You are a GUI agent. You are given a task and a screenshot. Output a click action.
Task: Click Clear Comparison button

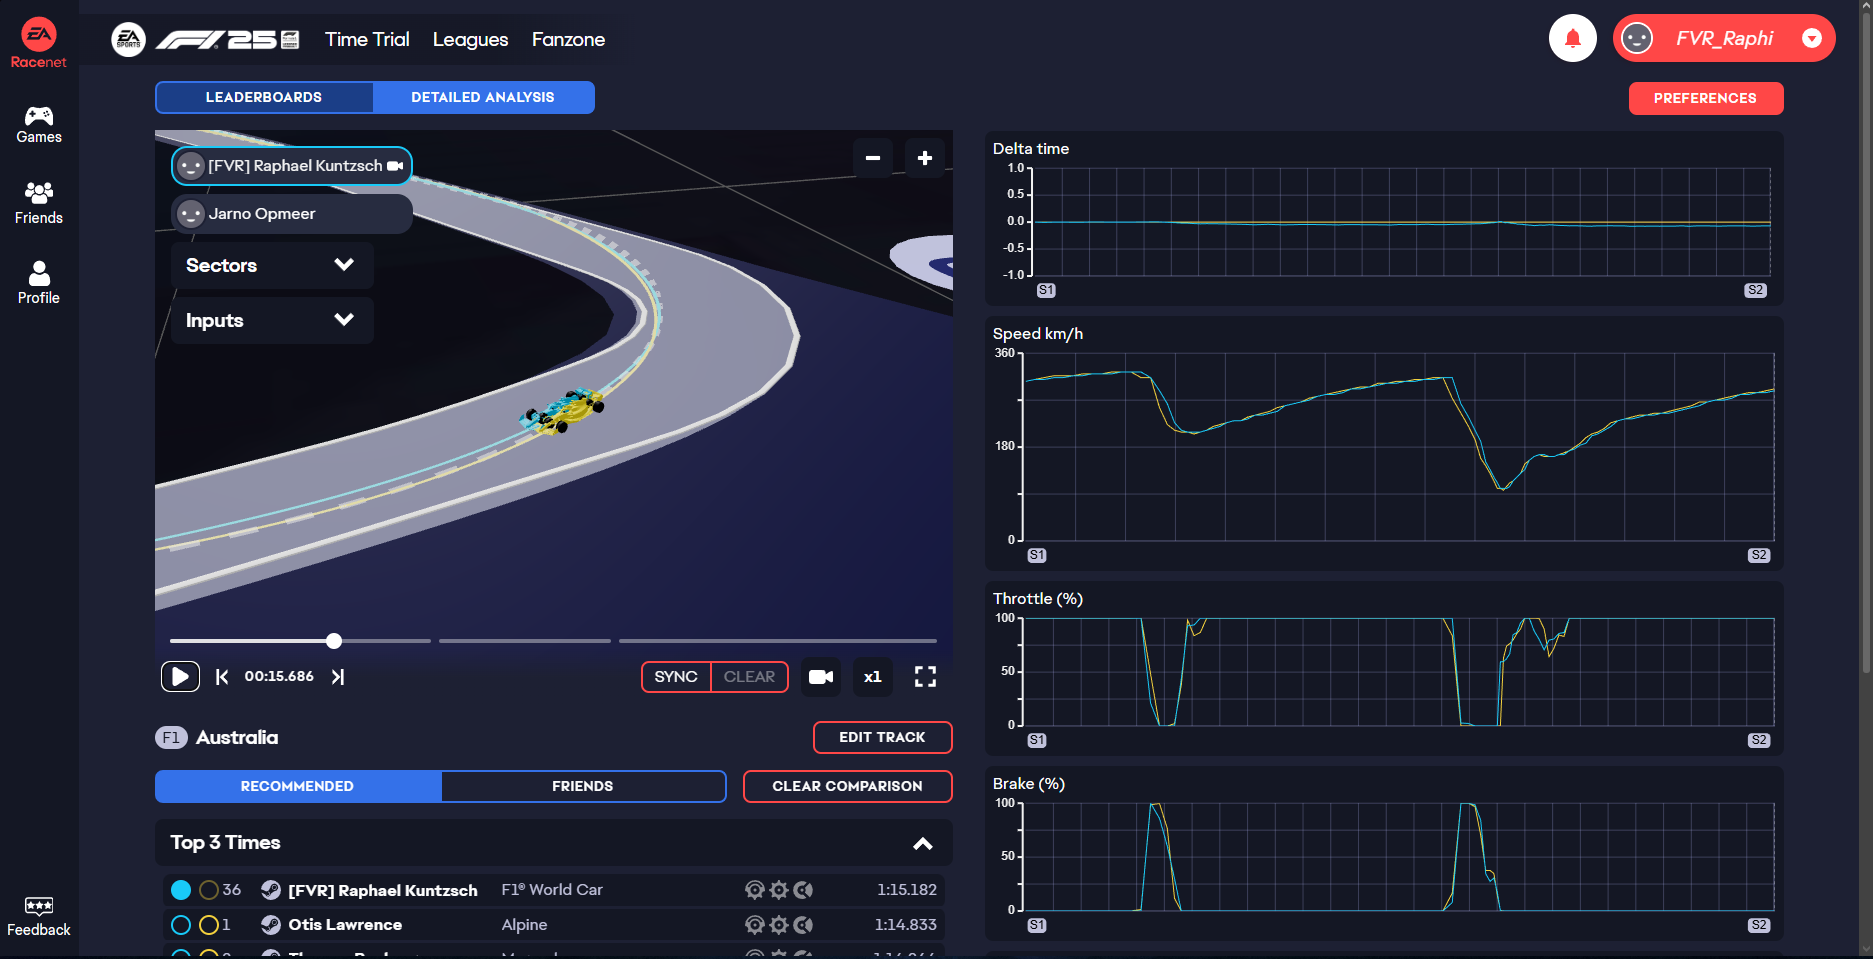(847, 786)
